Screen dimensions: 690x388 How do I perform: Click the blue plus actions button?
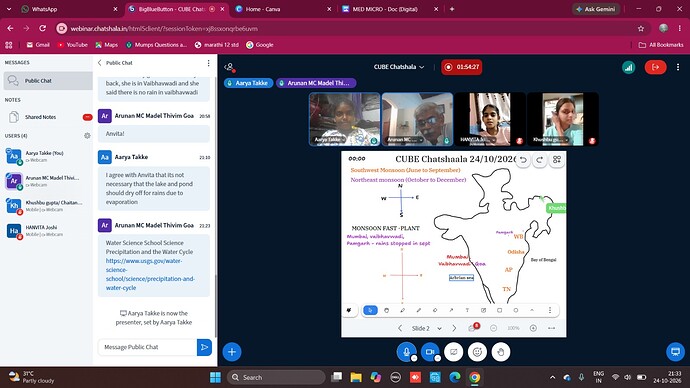click(x=232, y=352)
